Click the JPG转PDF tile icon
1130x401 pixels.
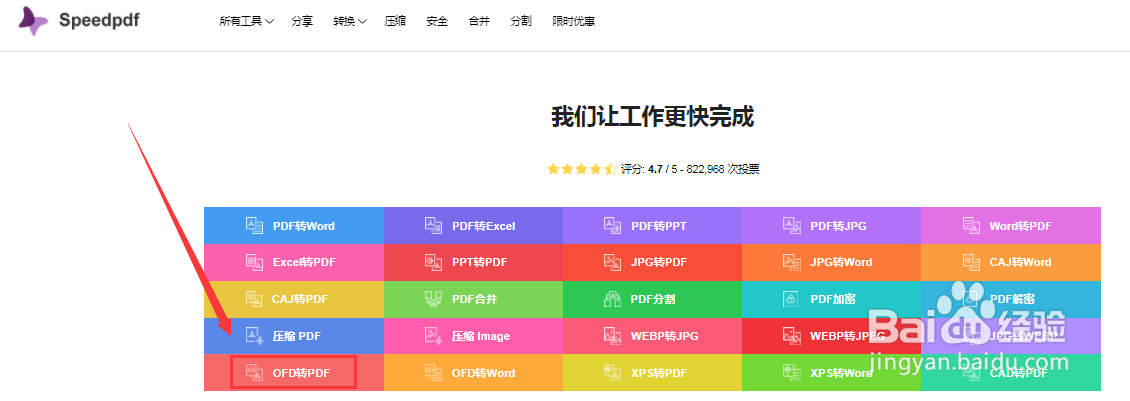(613, 262)
